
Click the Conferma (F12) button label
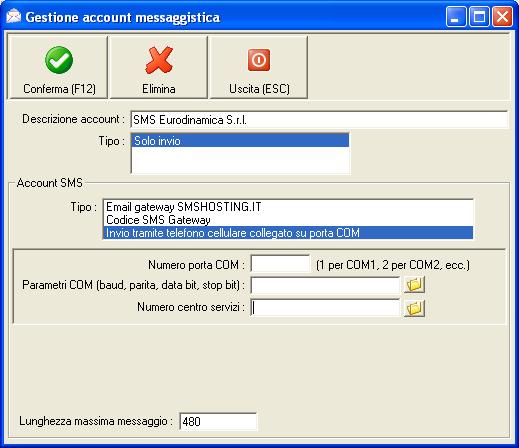click(x=59, y=89)
